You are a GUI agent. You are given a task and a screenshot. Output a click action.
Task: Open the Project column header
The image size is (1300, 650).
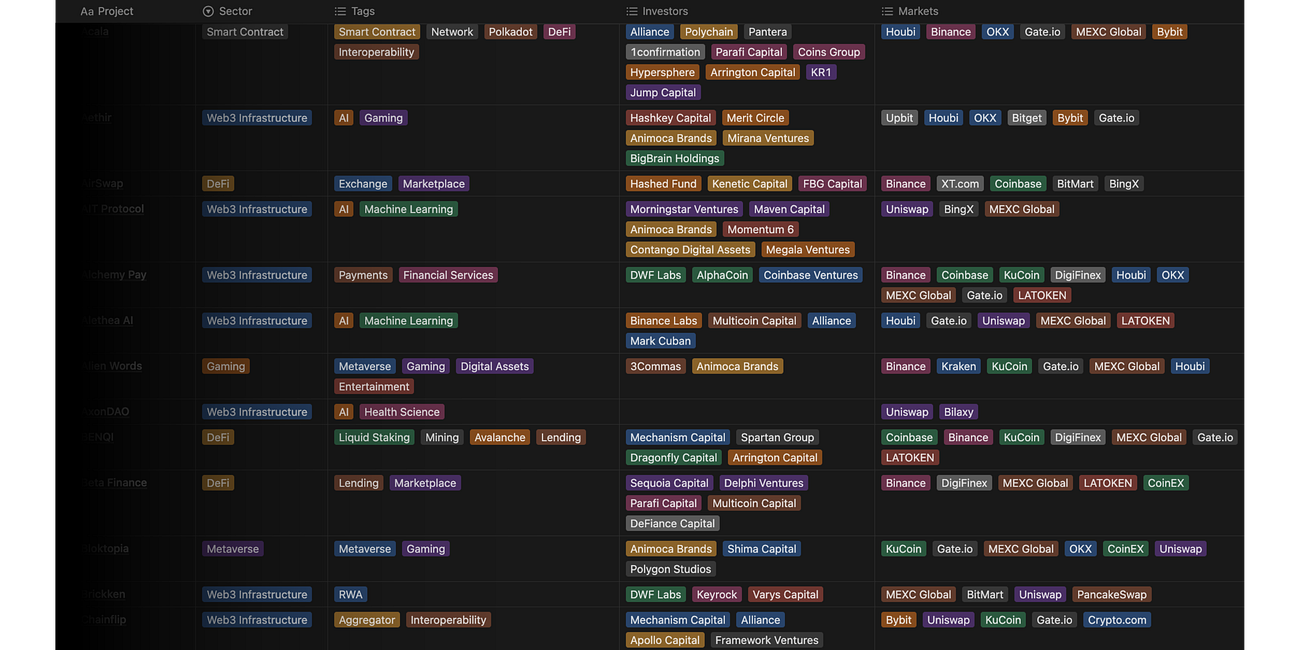pos(107,11)
